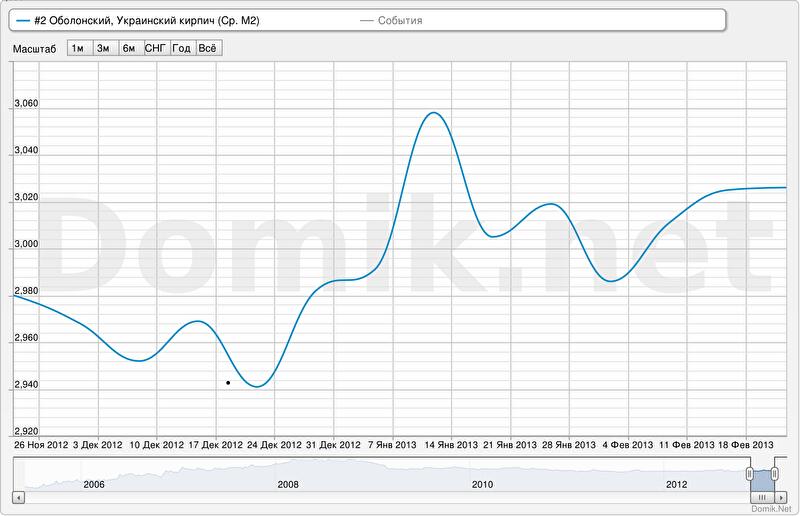Click the scrollbar left arrow
This screenshot has width=800, height=516.
click(17, 496)
